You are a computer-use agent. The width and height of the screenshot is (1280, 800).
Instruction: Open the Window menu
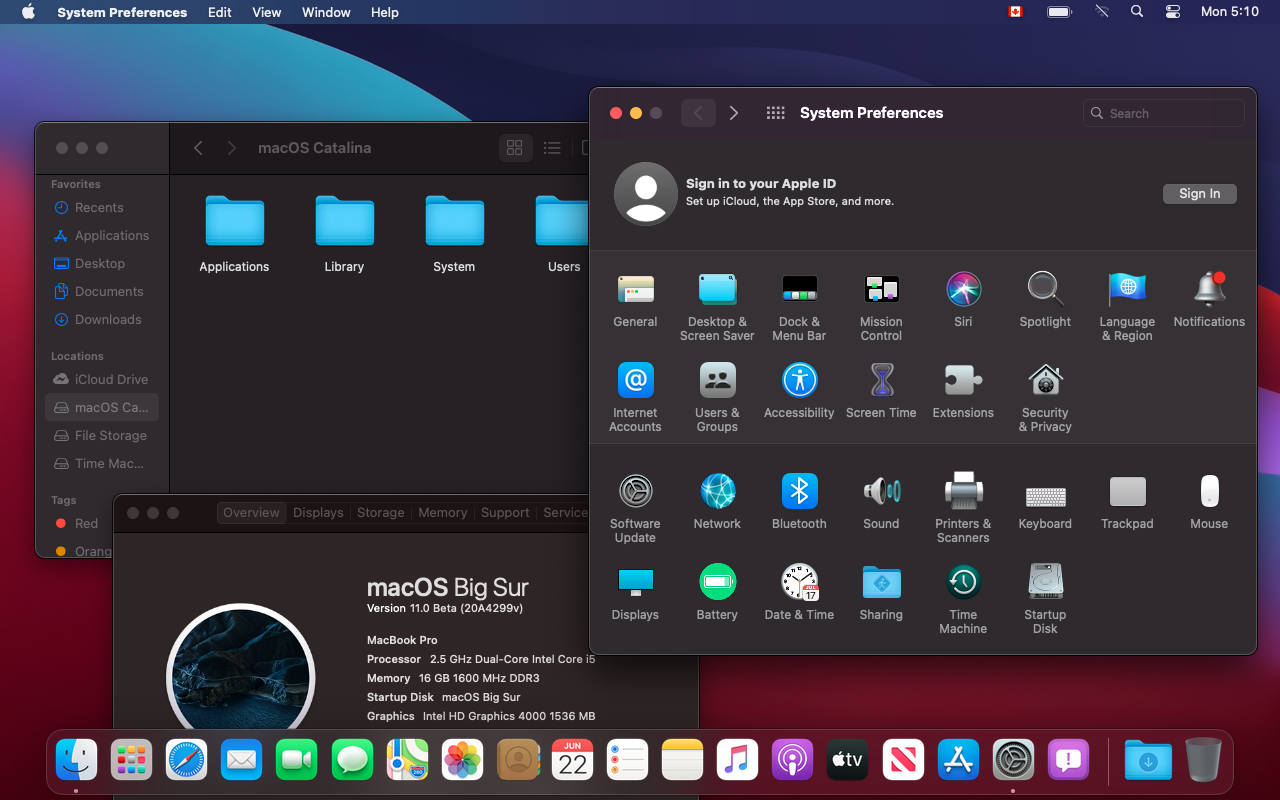[326, 12]
